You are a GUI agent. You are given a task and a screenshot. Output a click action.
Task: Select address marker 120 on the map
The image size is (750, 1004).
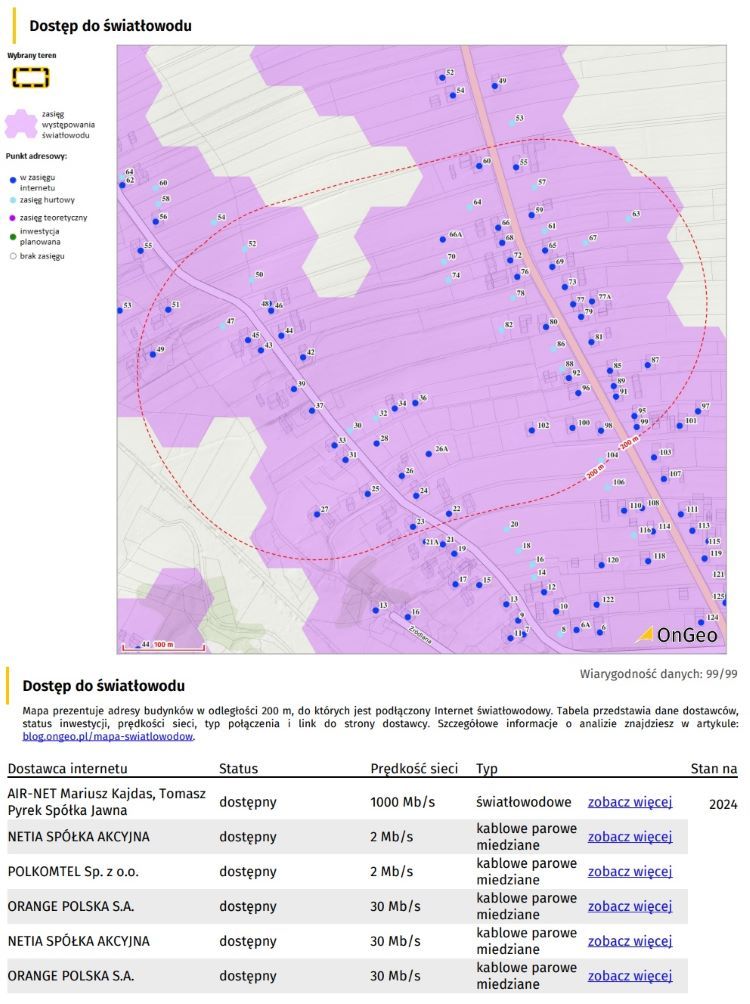coord(601,565)
